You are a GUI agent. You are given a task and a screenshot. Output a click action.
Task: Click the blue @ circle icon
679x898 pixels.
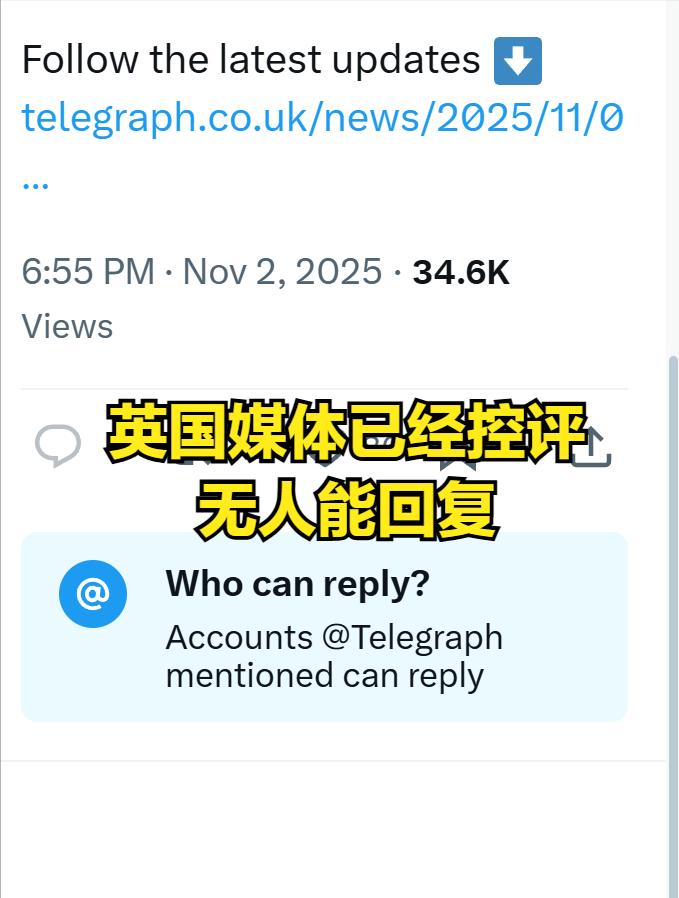coord(93,593)
